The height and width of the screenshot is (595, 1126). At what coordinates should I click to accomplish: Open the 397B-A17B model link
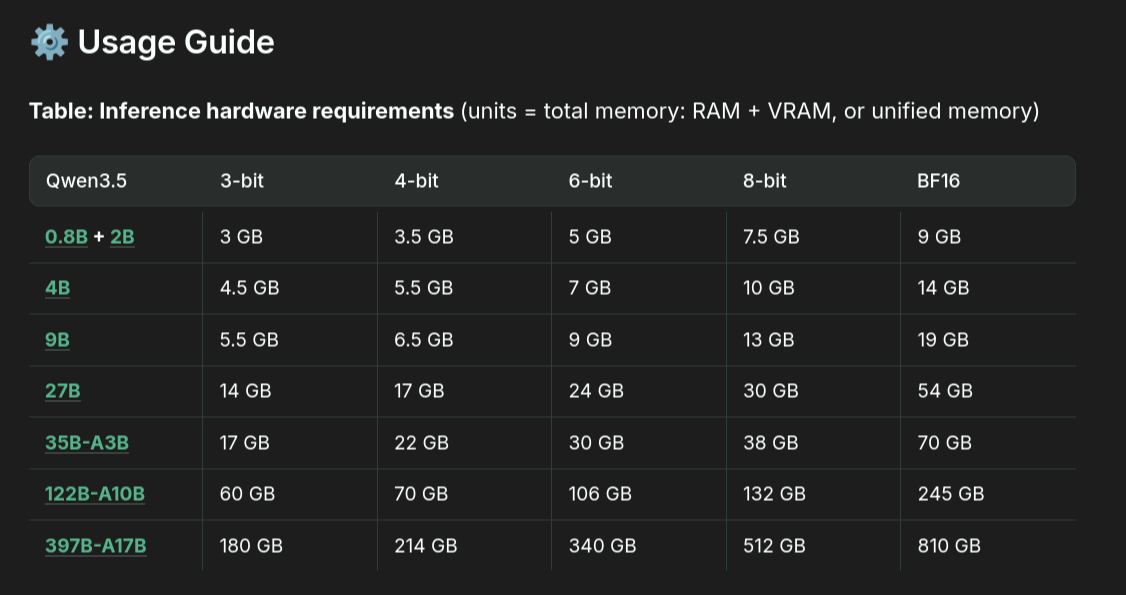point(96,546)
